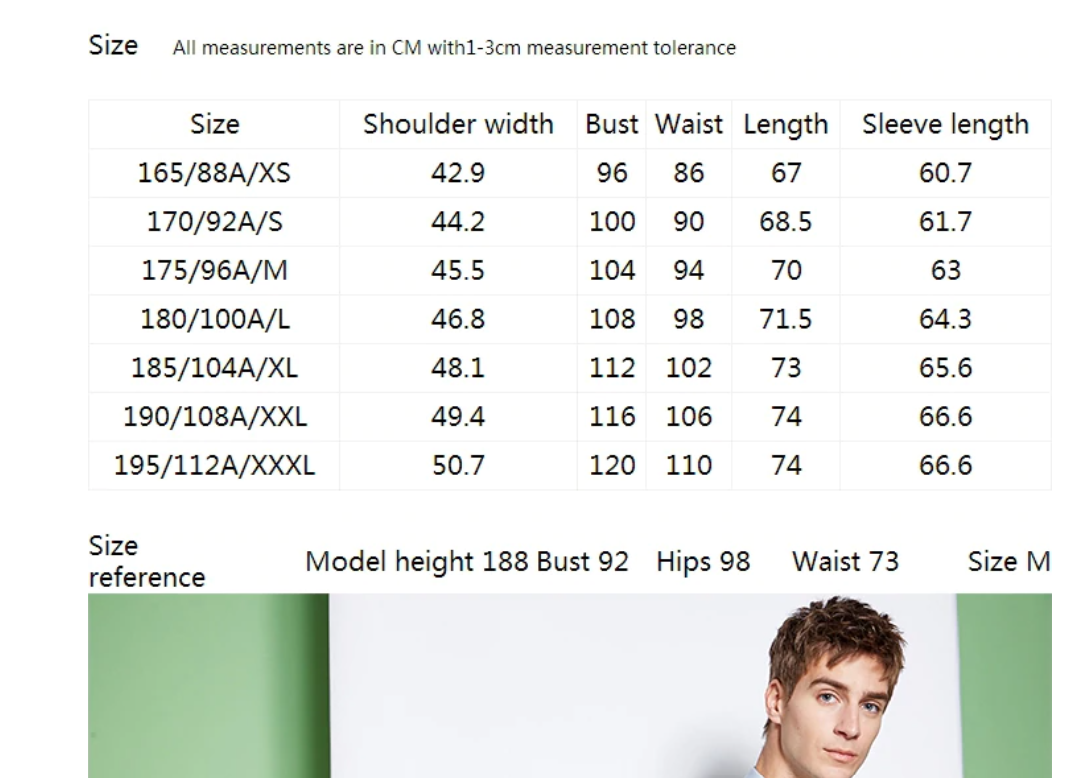Click the 'Size reference' heading
This screenshot has height=778, width=1066.
click(x=146, y=562)
